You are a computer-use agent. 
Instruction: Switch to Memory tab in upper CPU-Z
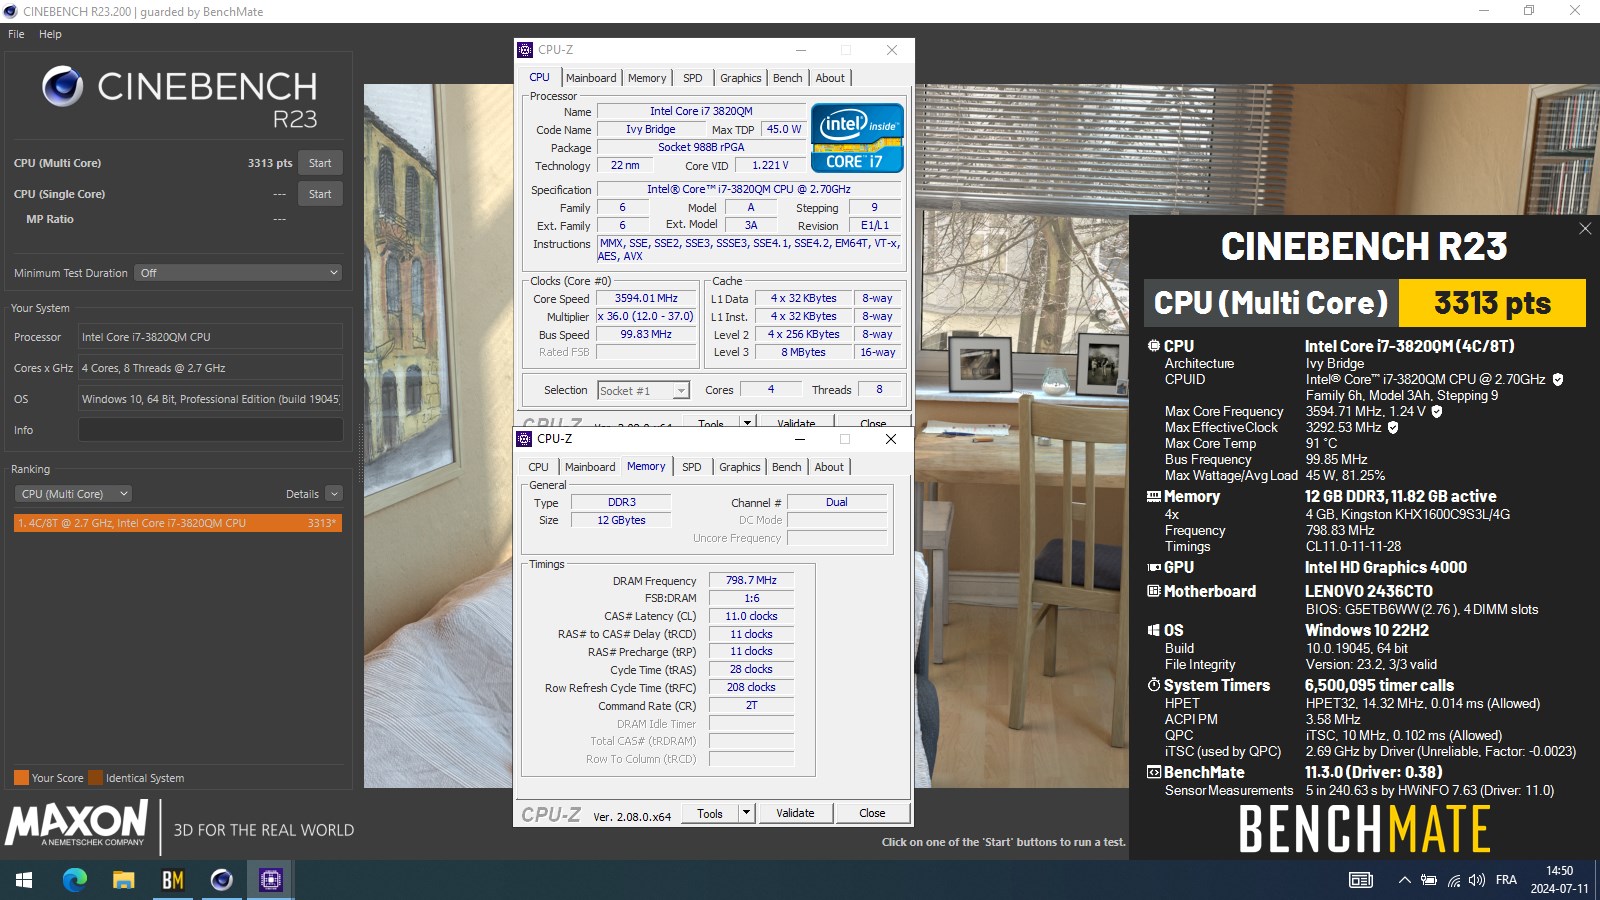(x=647, y=78)
